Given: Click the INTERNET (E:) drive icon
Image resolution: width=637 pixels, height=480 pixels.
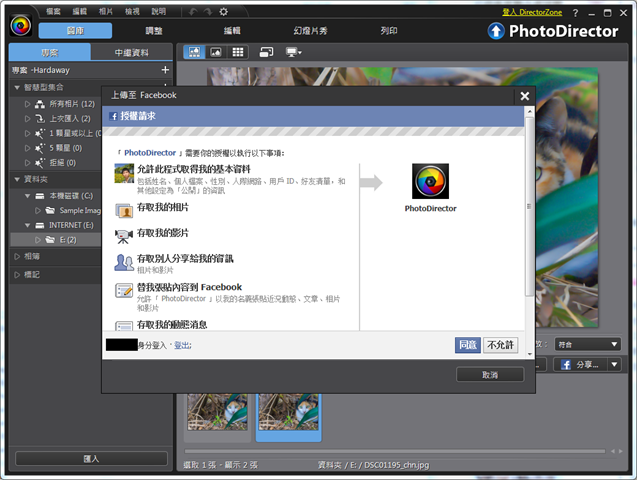Looking at the screenshot, I should click(x=40, y=225).
